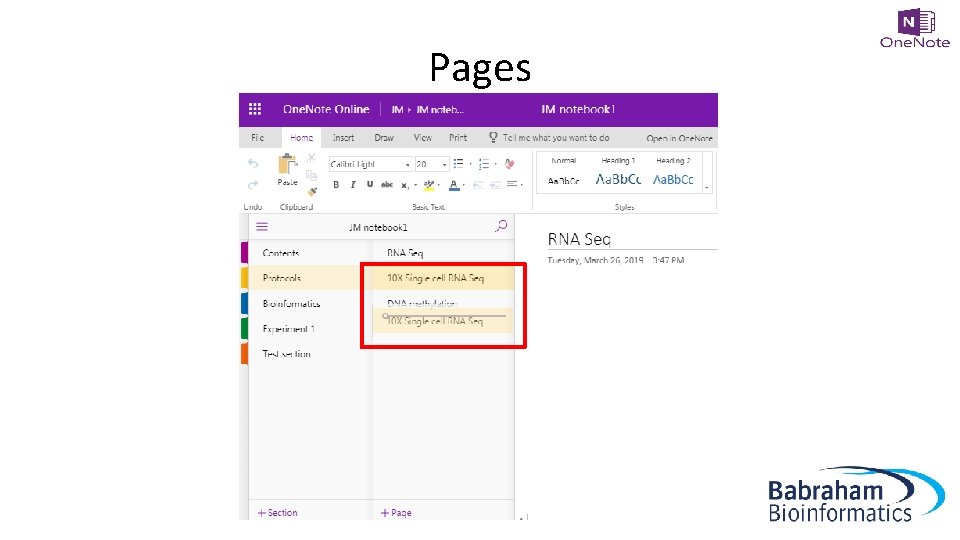This screenshot has width=960, height=540.
Task: Toggle navigation pane hamburger icon
Action: [x=262, y=227]
